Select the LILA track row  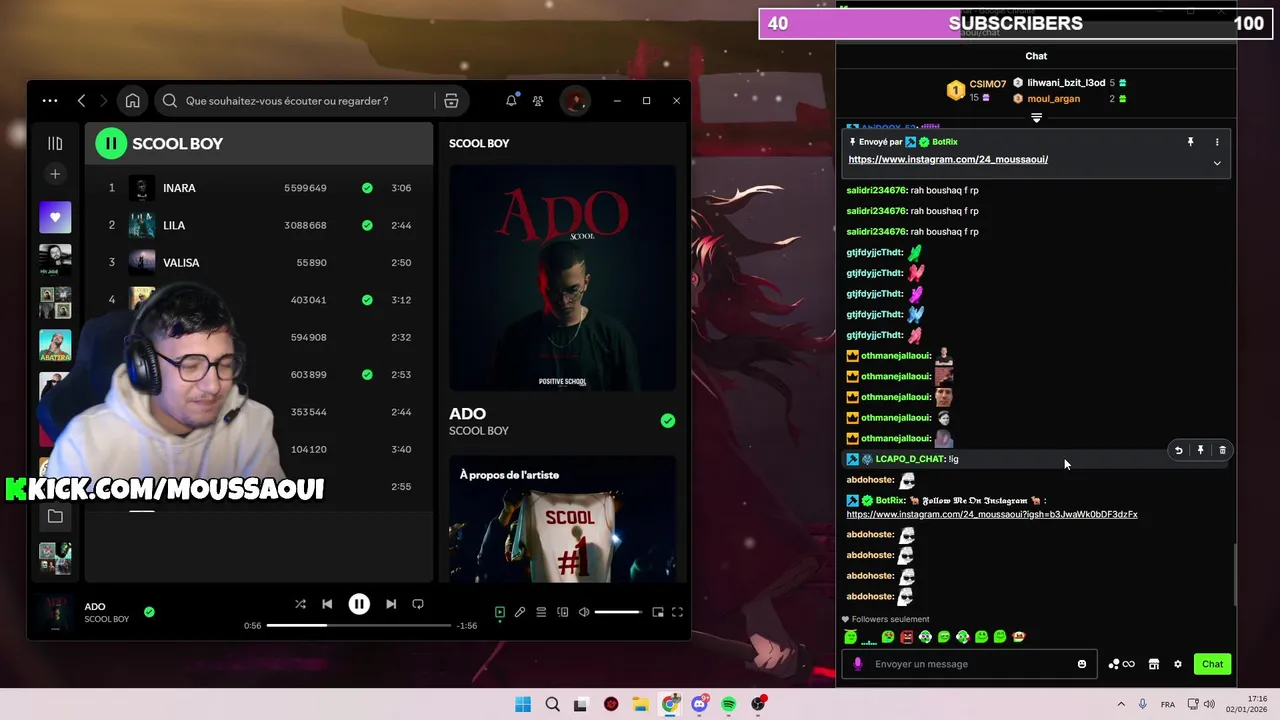pyautogui.click(x=260, y=225)
